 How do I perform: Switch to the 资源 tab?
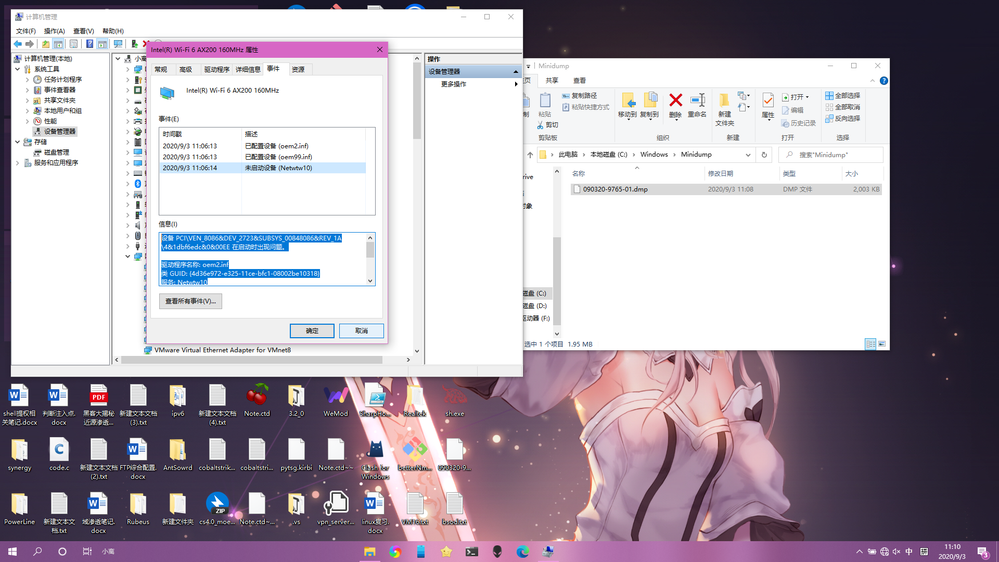298,69
